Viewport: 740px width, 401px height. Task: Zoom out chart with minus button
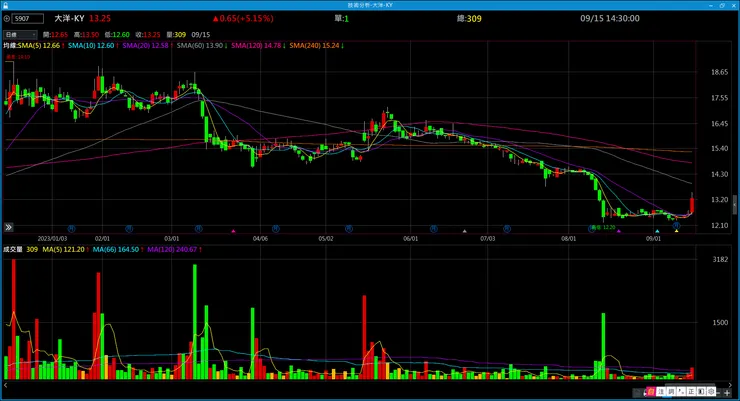tap(719, 393)
